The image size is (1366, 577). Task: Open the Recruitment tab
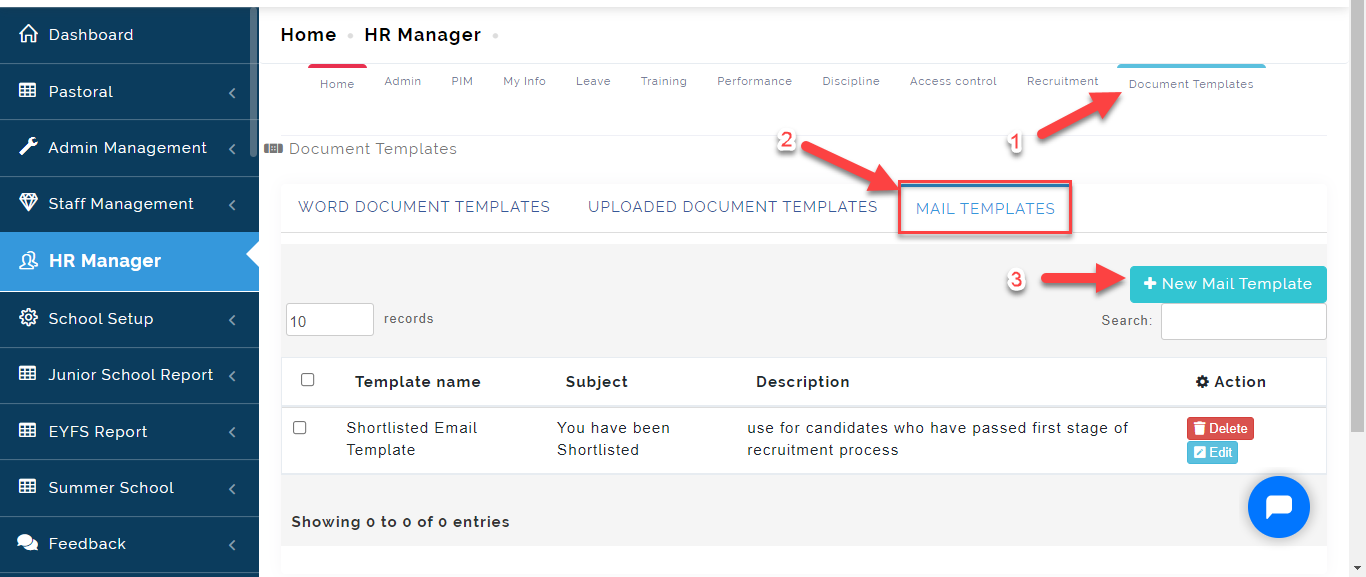pyautogui.click(x=1062, y=81)
